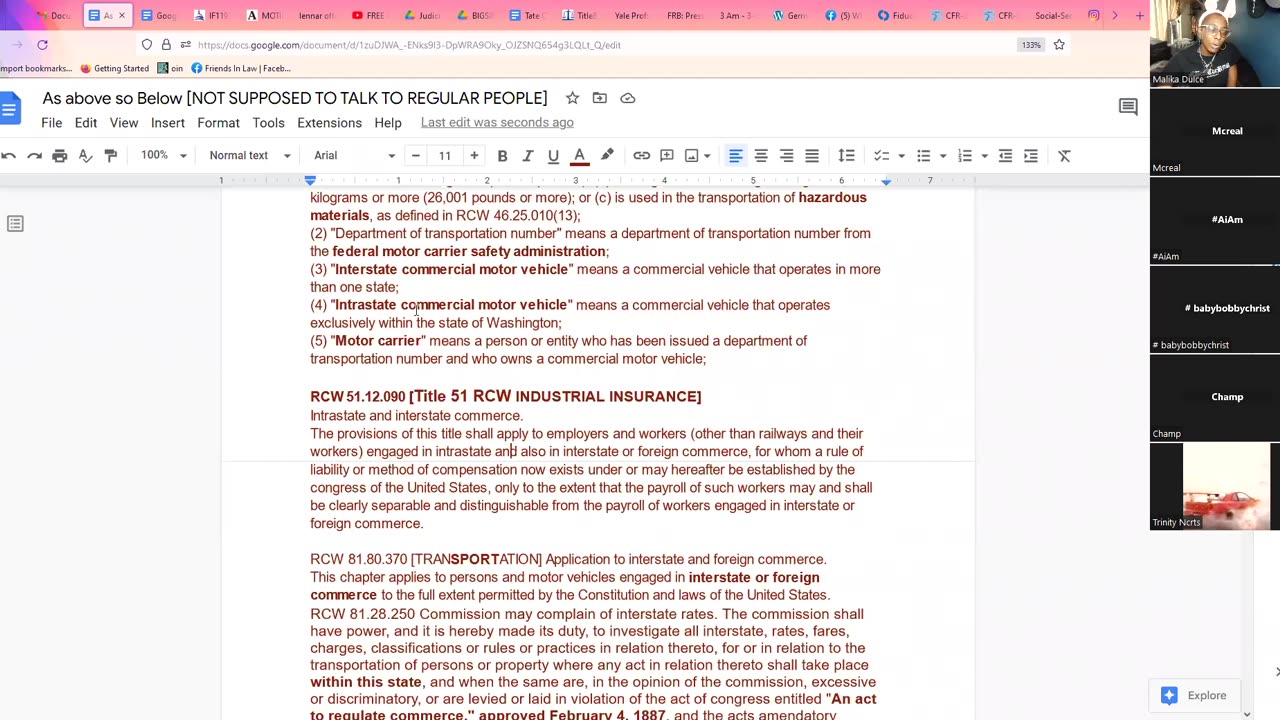
Task: Toggle the checklist
Action: click(881, 155)
